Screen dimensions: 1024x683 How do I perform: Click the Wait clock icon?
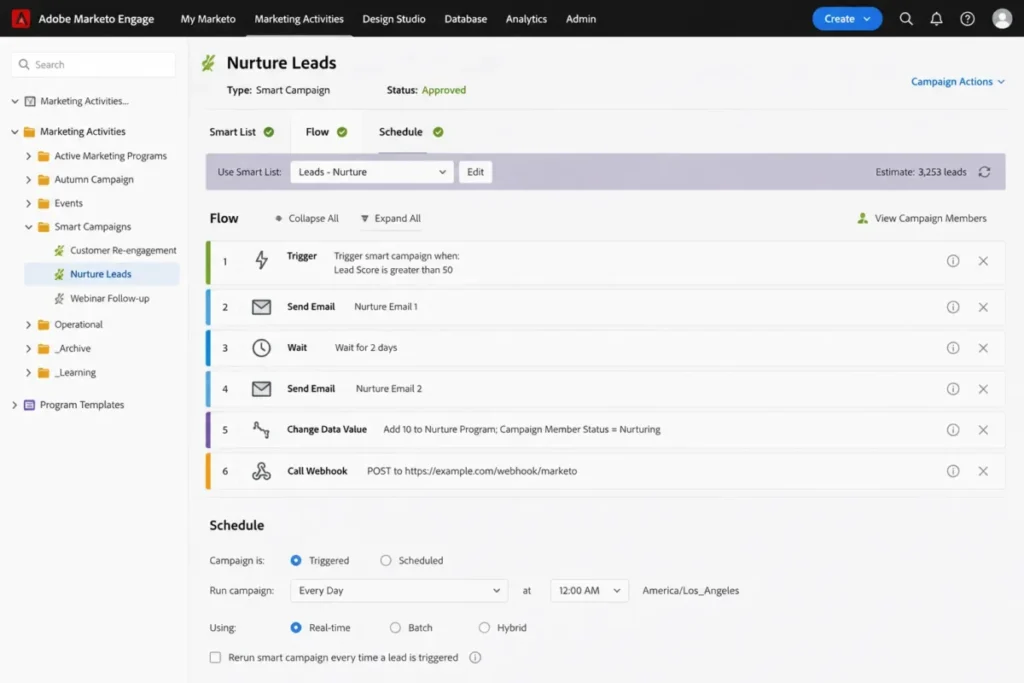coord(261,348)
